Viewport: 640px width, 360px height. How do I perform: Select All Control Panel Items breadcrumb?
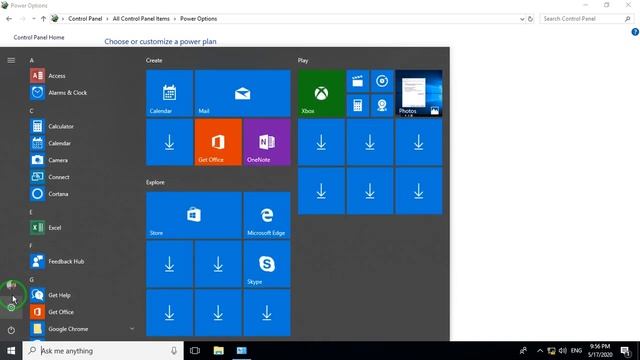click(141, 19)
